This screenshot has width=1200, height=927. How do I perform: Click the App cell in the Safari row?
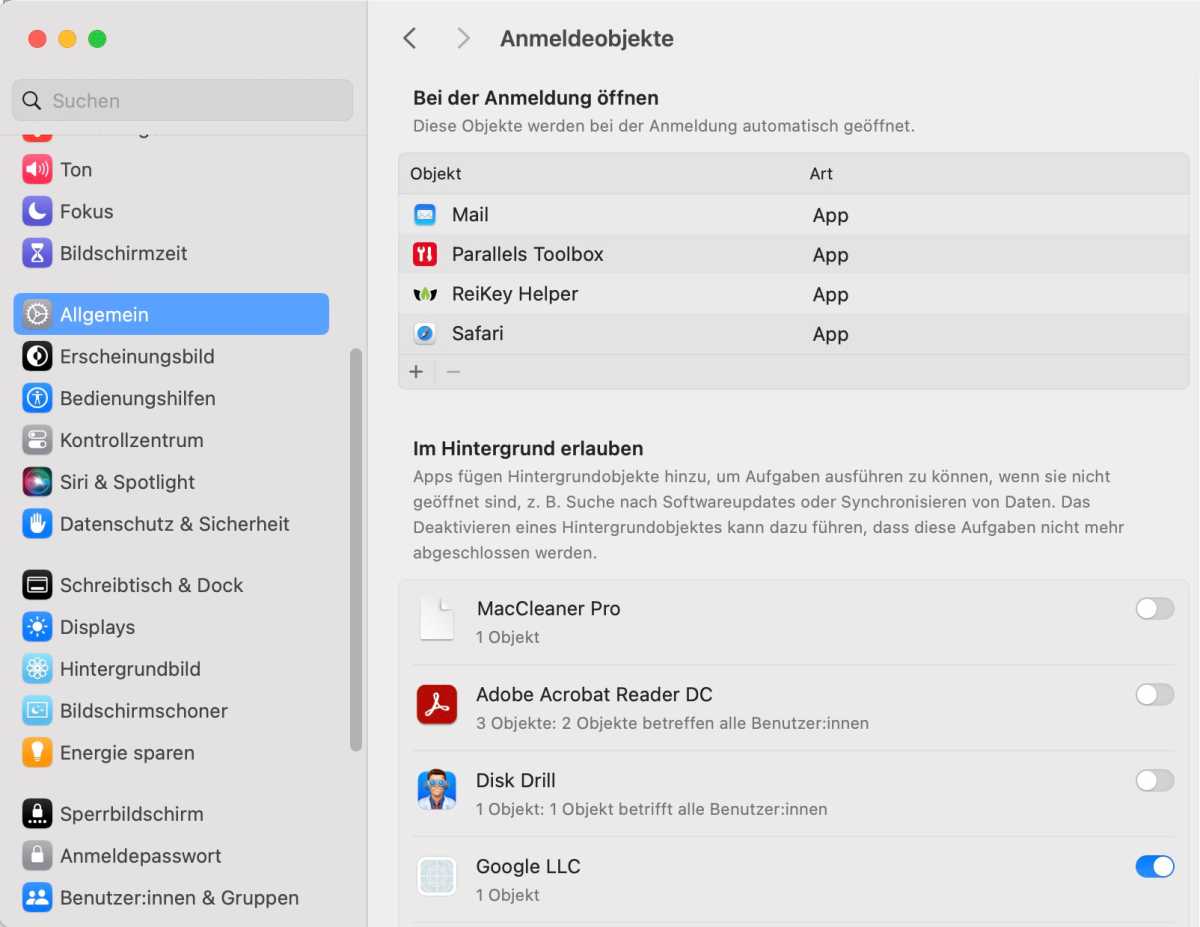pos(830,334)
